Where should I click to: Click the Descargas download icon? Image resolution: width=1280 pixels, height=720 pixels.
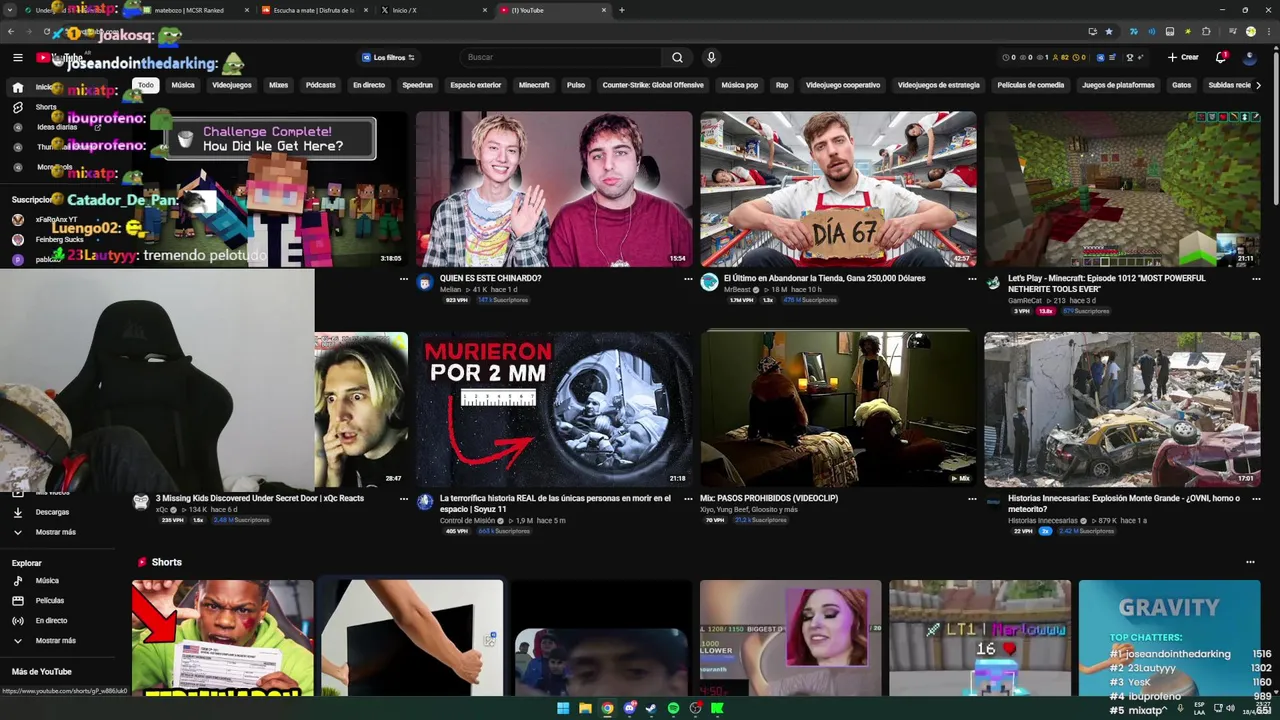pos(18,512)
